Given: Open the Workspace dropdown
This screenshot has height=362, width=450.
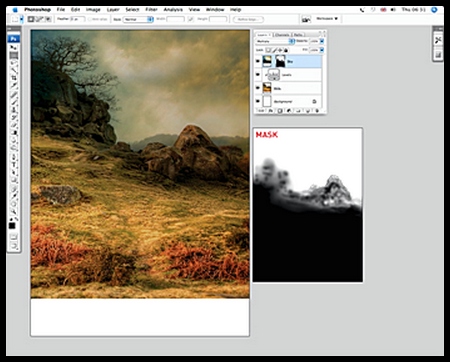Looking at the screenshot, I should tap(327, 19).
